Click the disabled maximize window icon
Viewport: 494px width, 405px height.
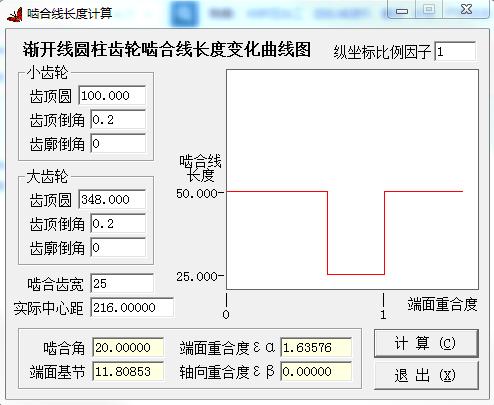(x=429, y=9)
